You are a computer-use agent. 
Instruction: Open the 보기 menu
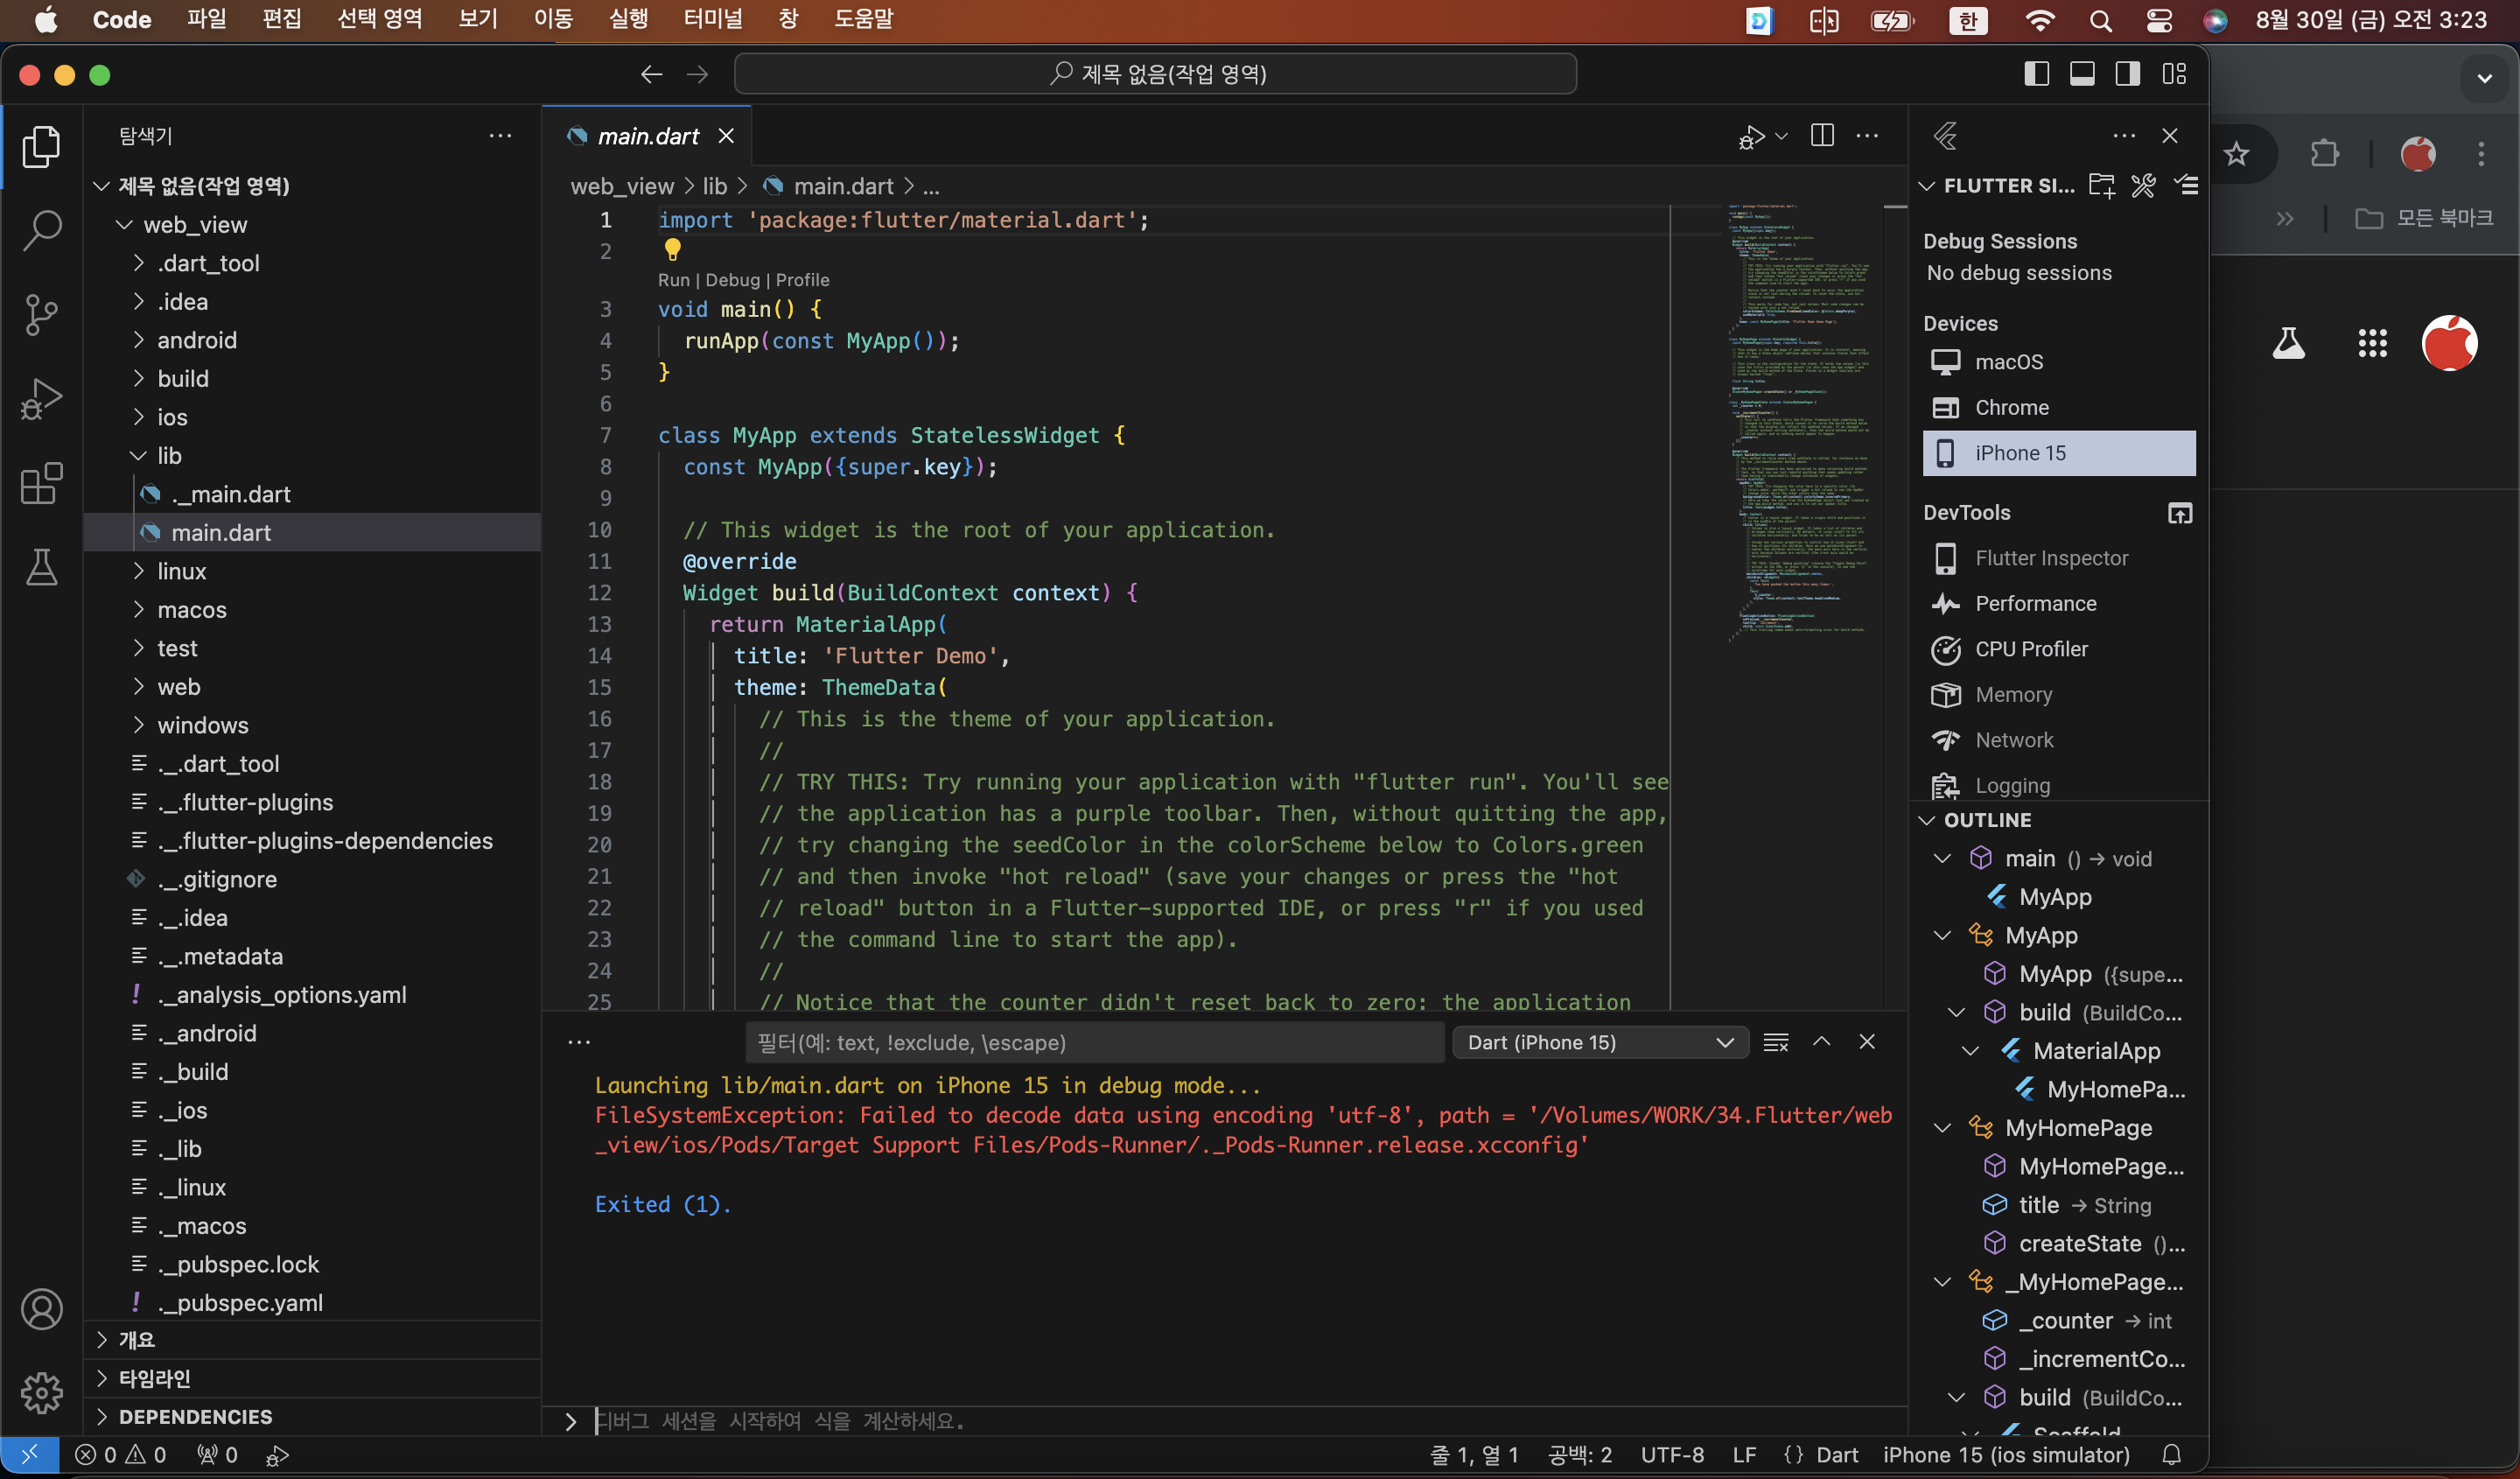tap(478, 19)
